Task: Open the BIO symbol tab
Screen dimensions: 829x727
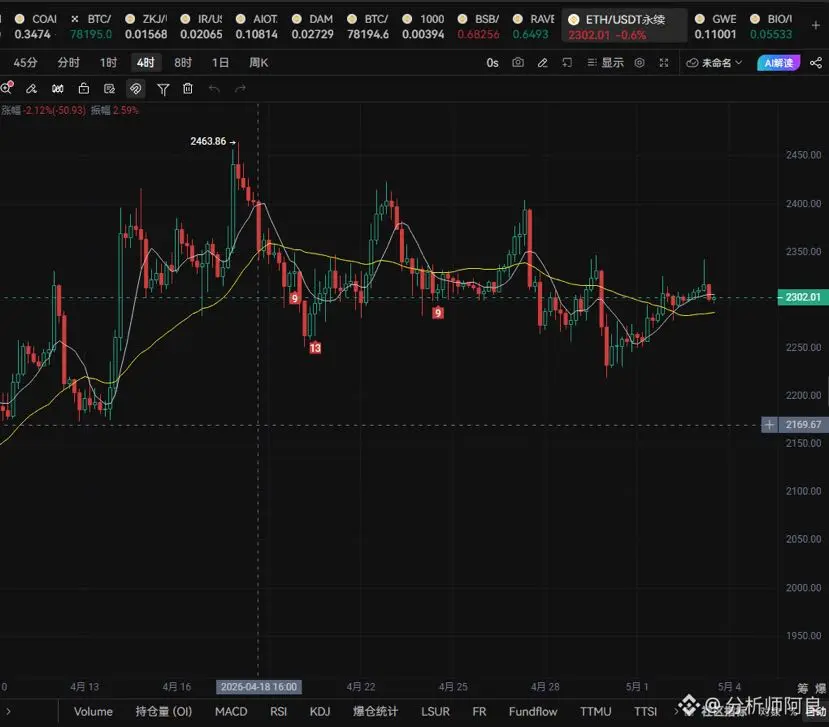Action: click(x=771, y=26)
